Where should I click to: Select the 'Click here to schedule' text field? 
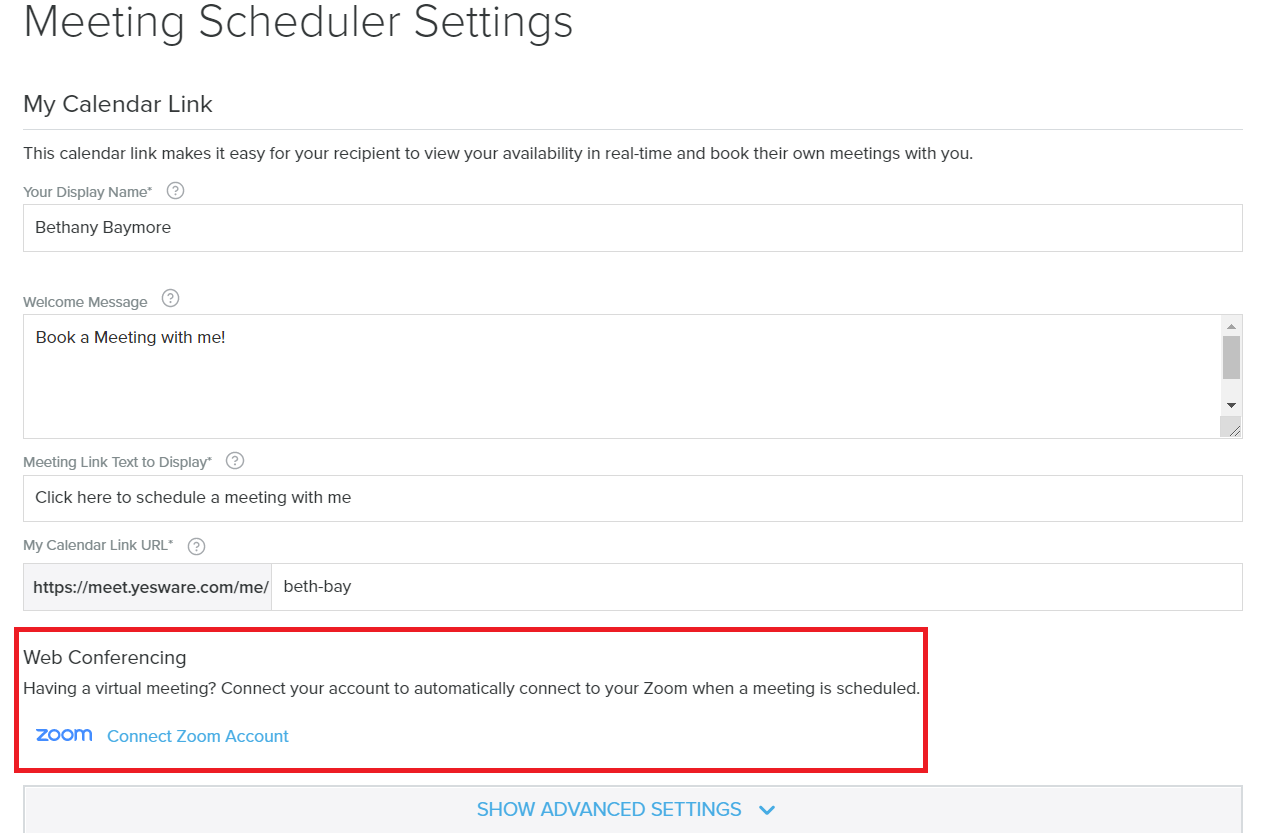pos(632,498)
